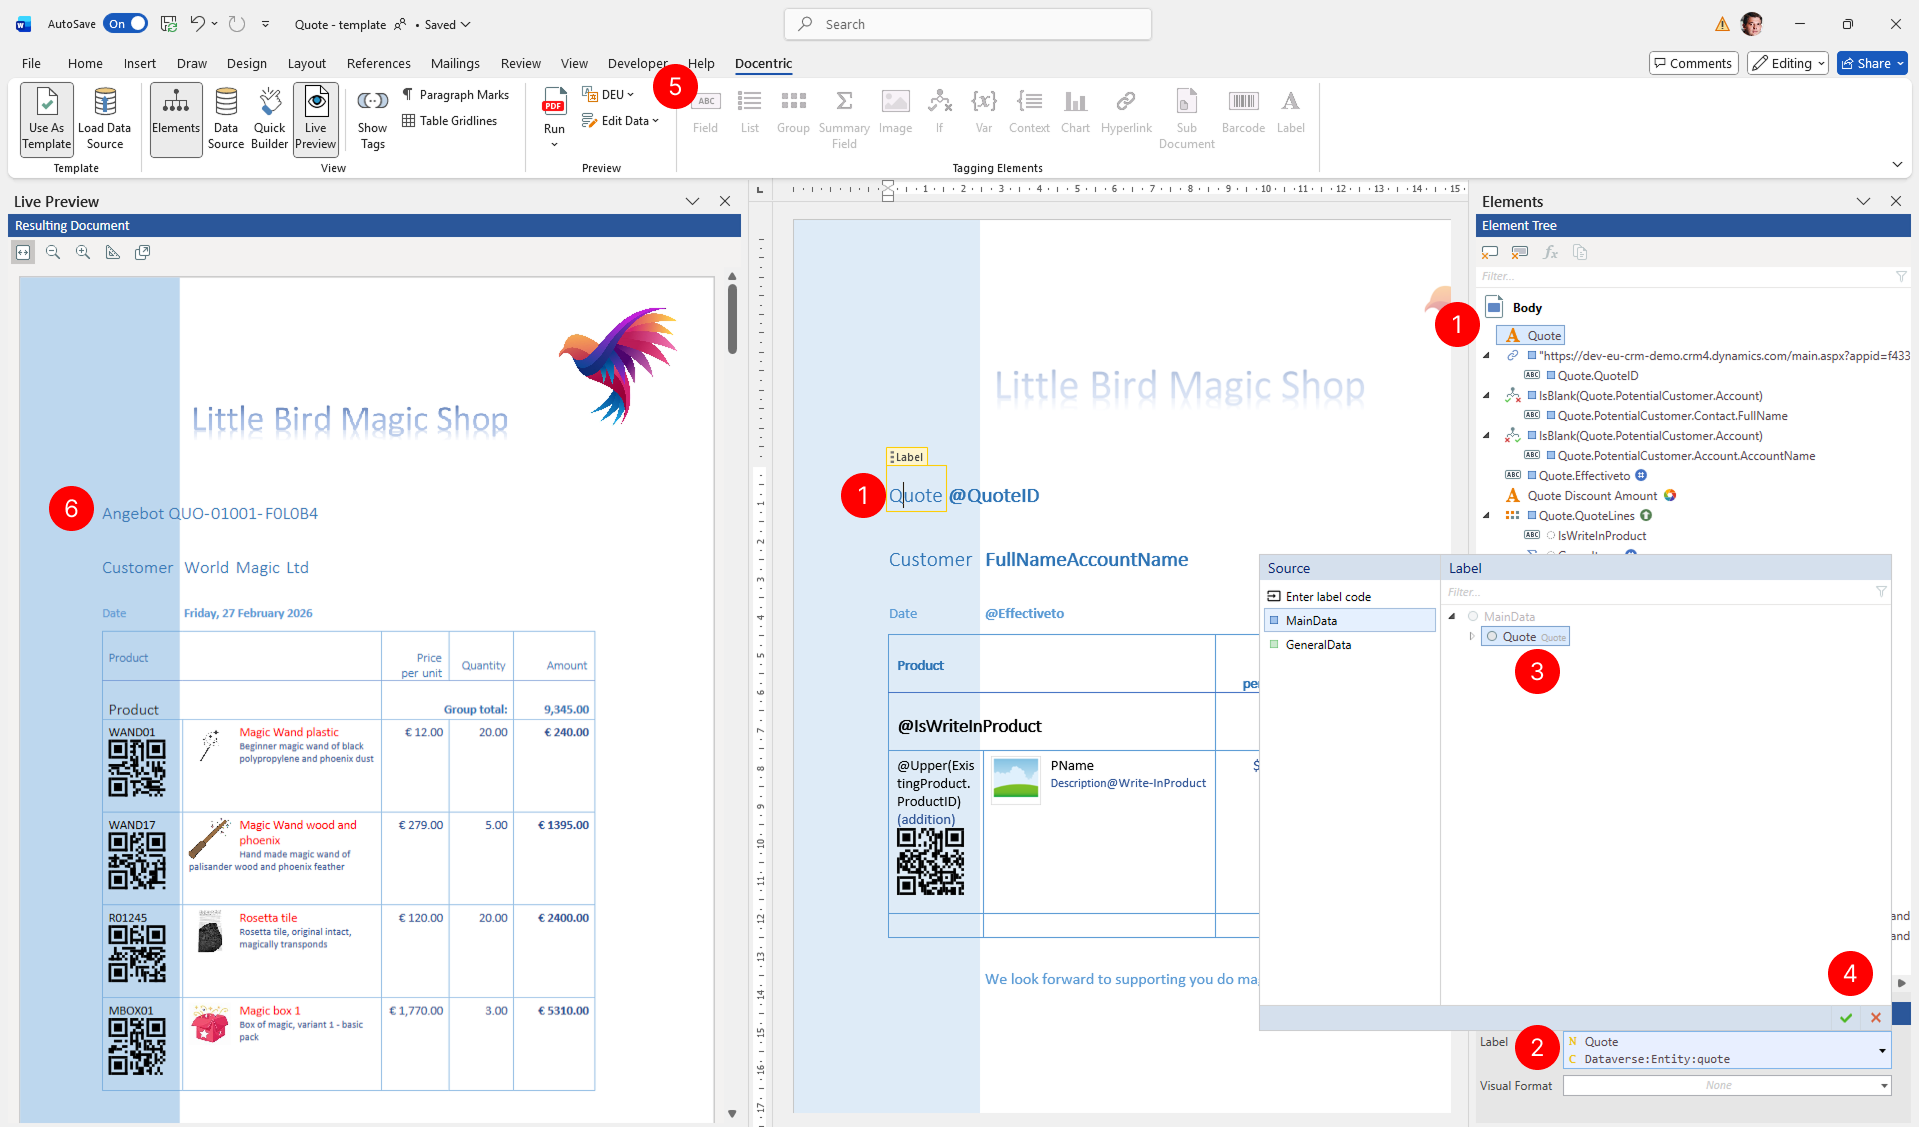Click the Undo icon in title bar
1919x1127 pixels.
197,24
